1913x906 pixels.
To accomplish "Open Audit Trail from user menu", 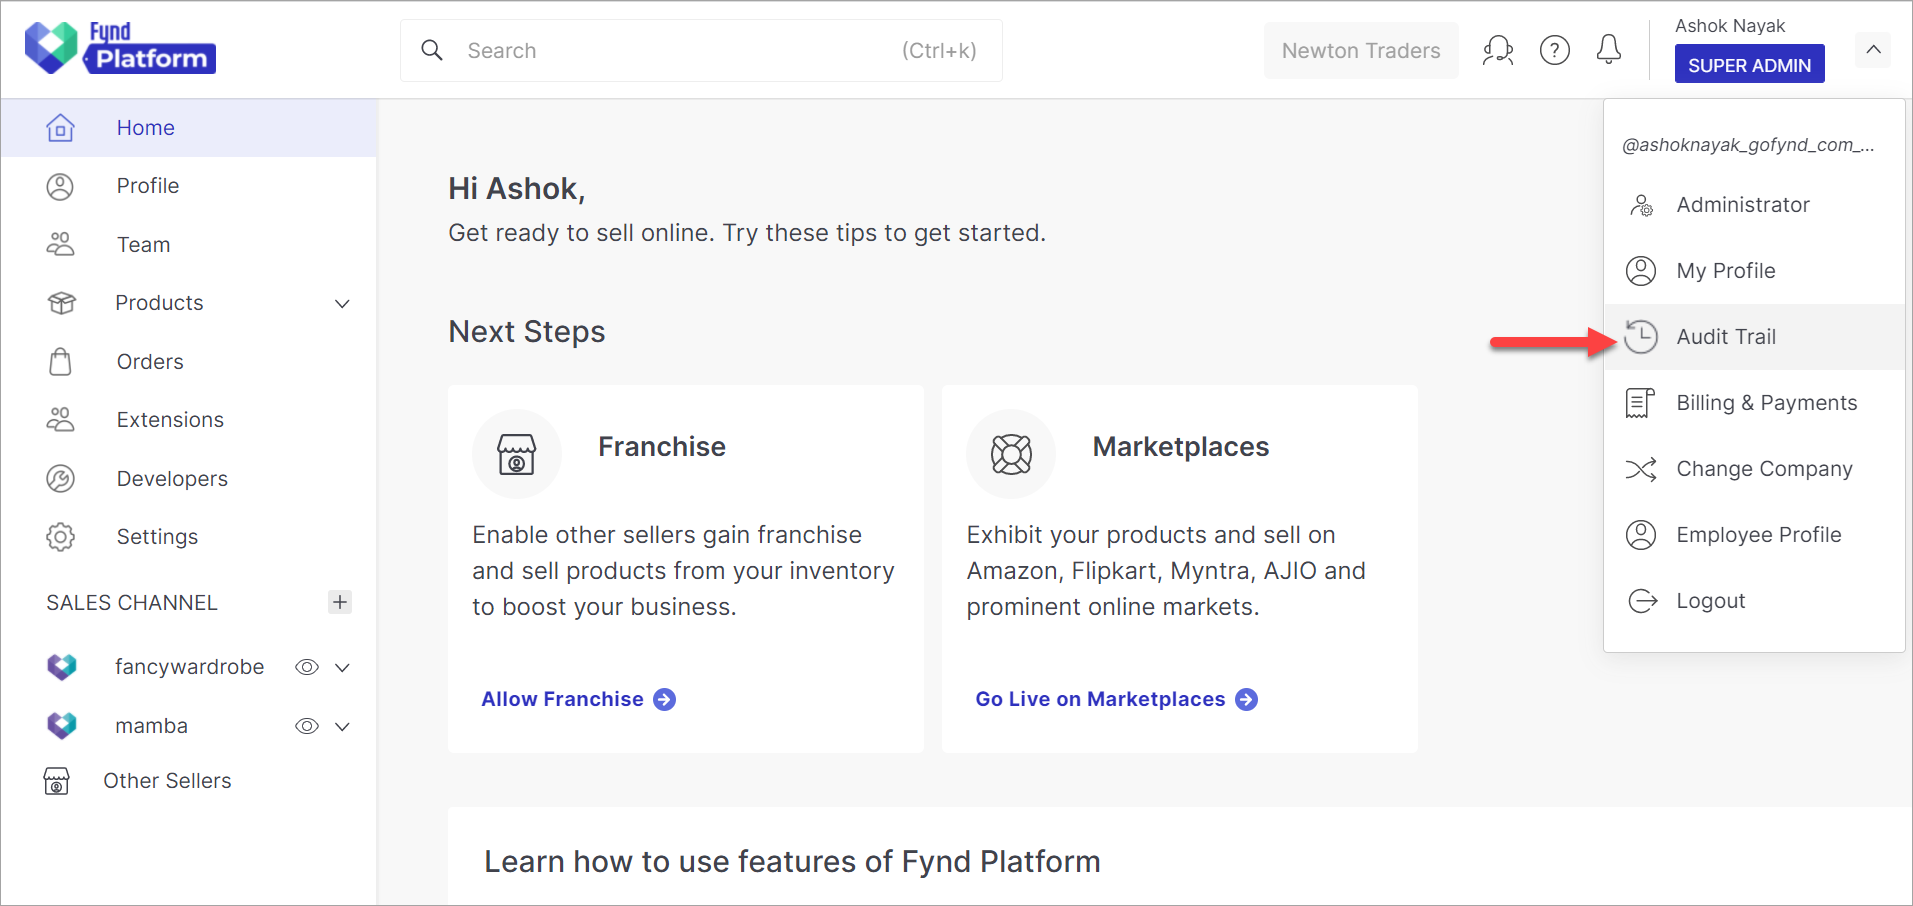I will 1754,337.
